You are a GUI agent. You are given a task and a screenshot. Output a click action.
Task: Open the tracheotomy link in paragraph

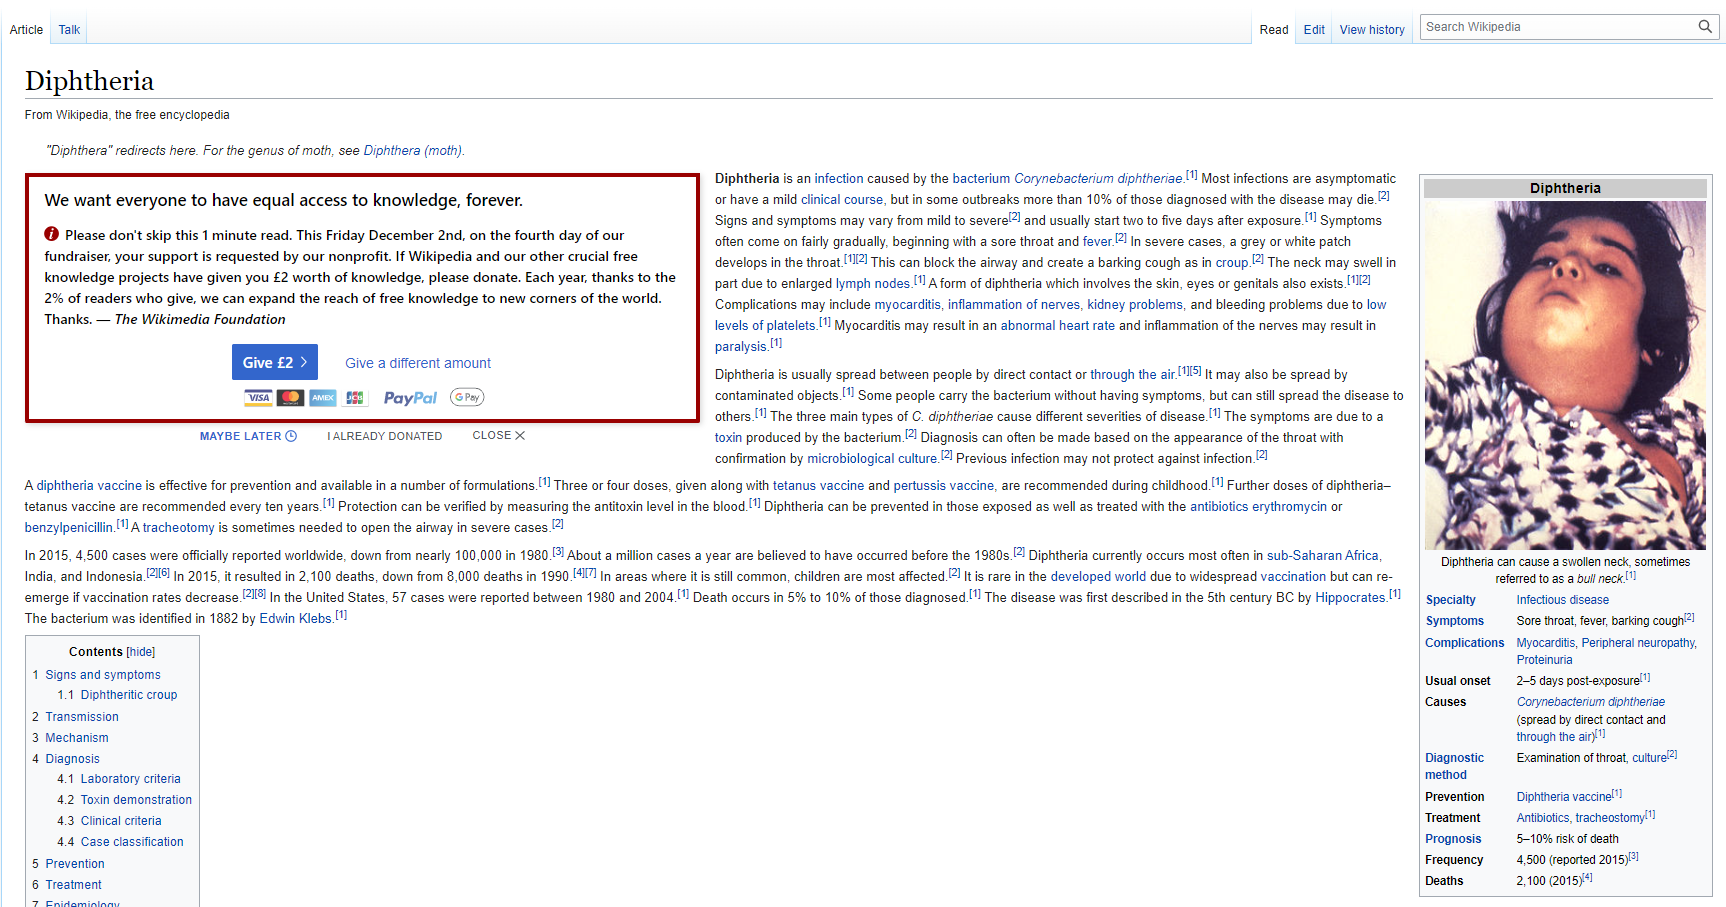tap(178, 528)
